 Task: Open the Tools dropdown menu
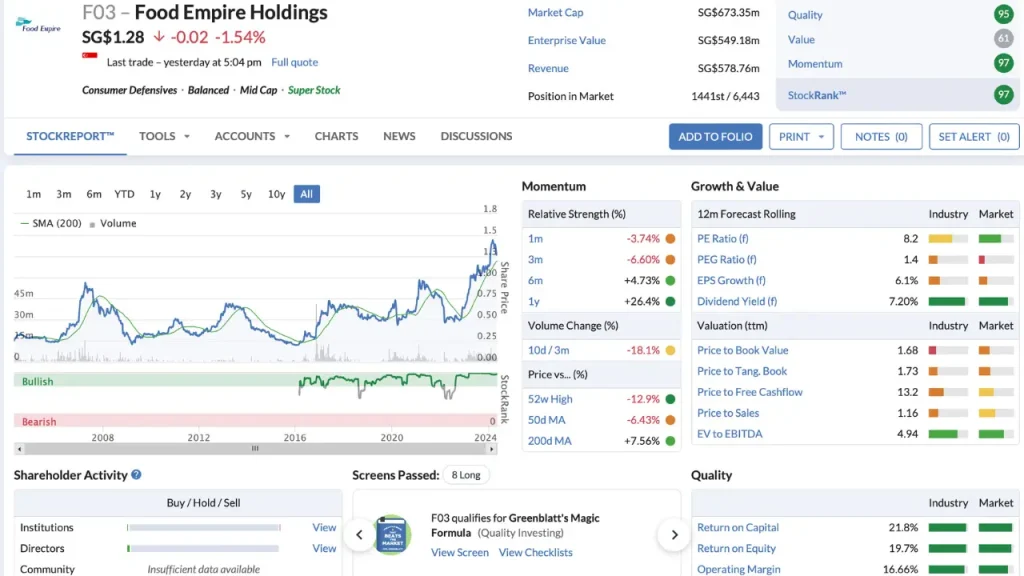[x=164, y=136]
